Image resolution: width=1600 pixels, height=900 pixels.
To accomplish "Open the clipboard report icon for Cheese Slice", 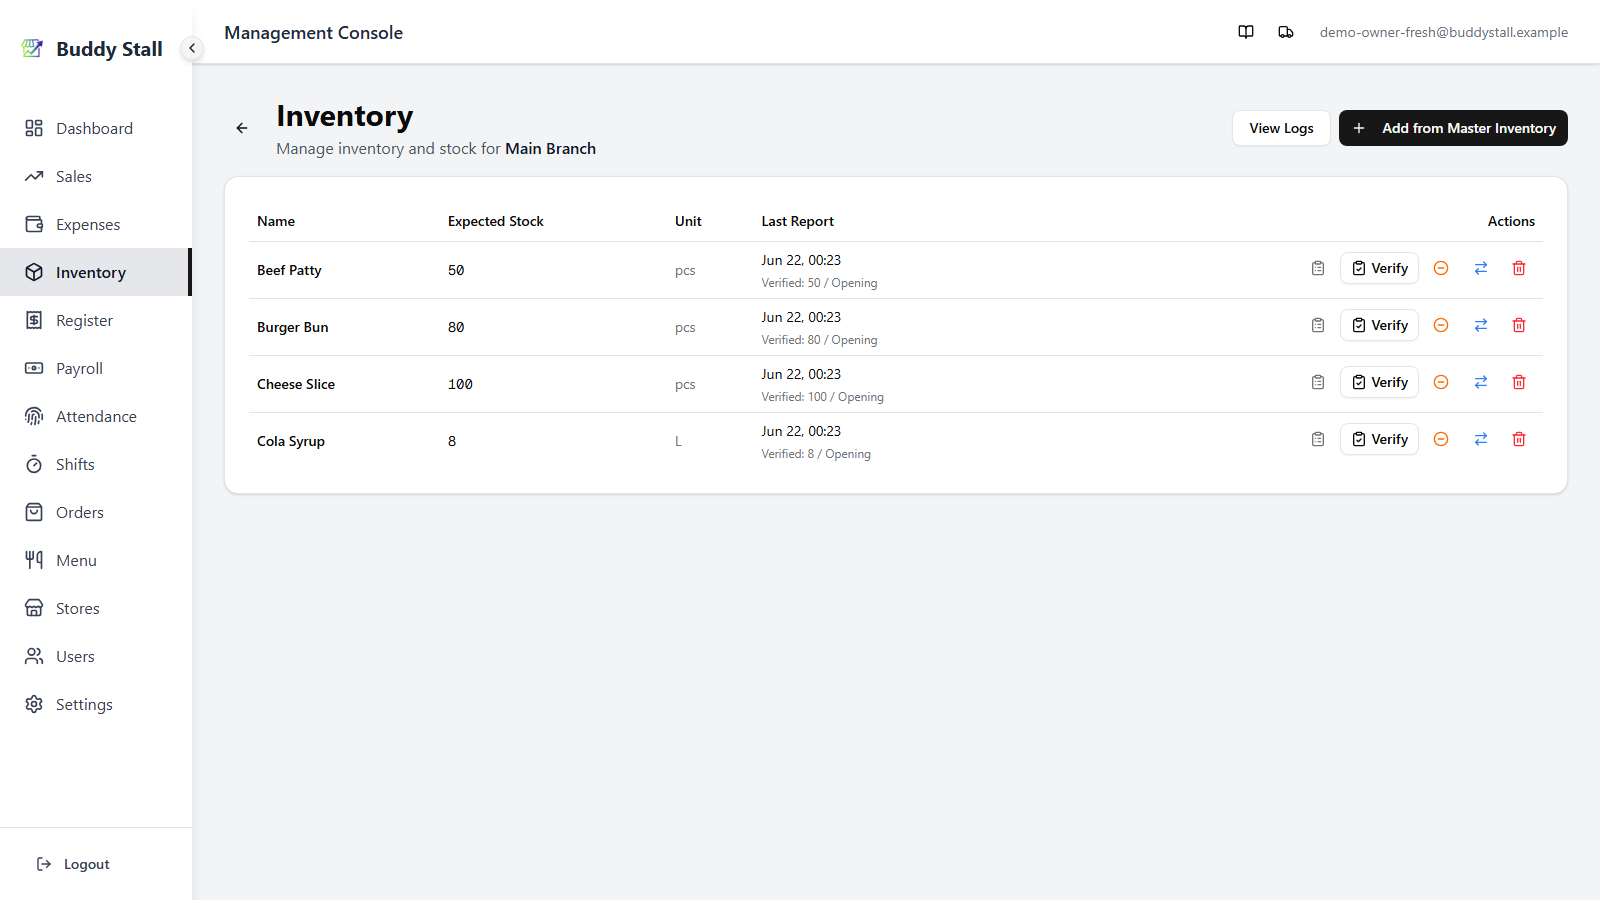I will coord(1318,382).
